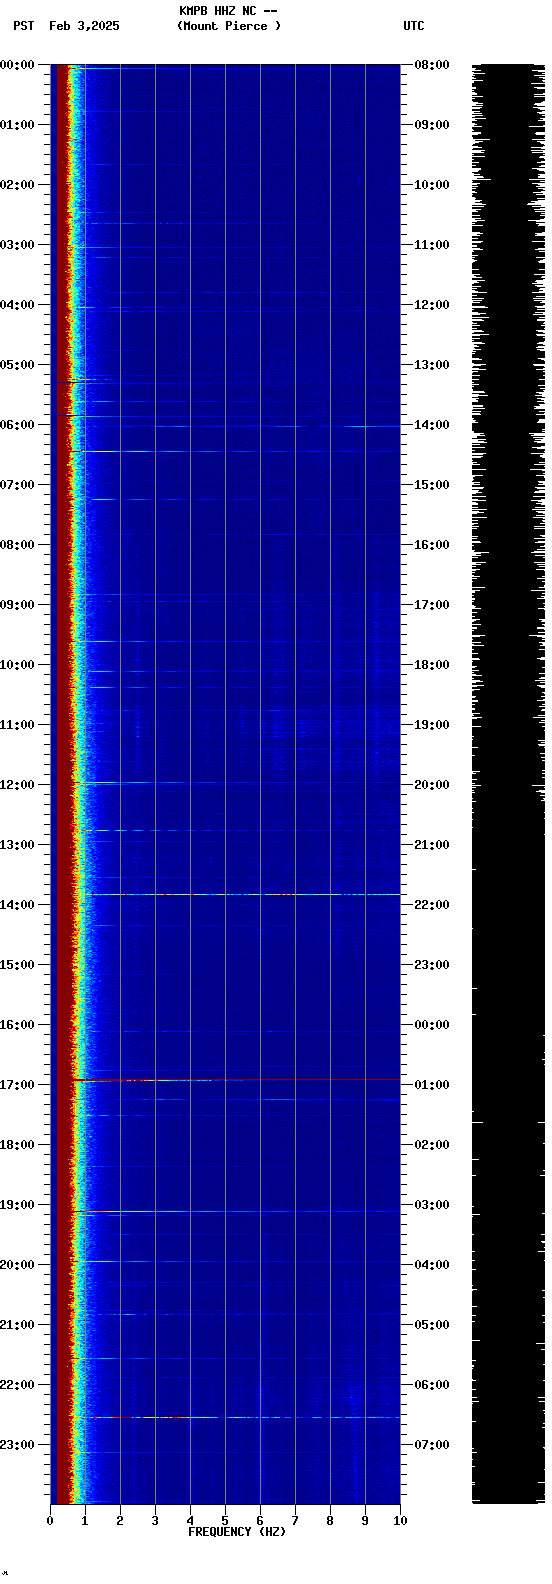
Task: Click the "00:00" PST time label
Action: 17,65
